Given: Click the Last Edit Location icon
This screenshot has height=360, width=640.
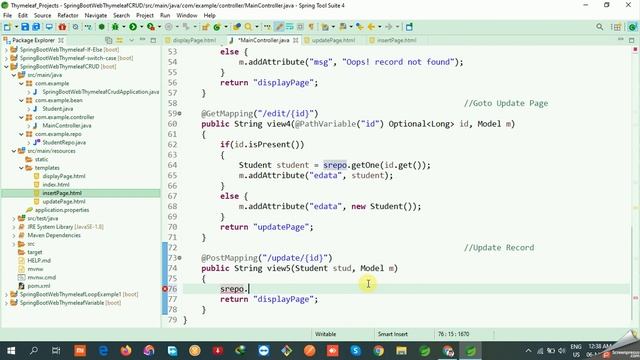Looking at the screenshot, I should pyautogui.click(x=360, y=27).
